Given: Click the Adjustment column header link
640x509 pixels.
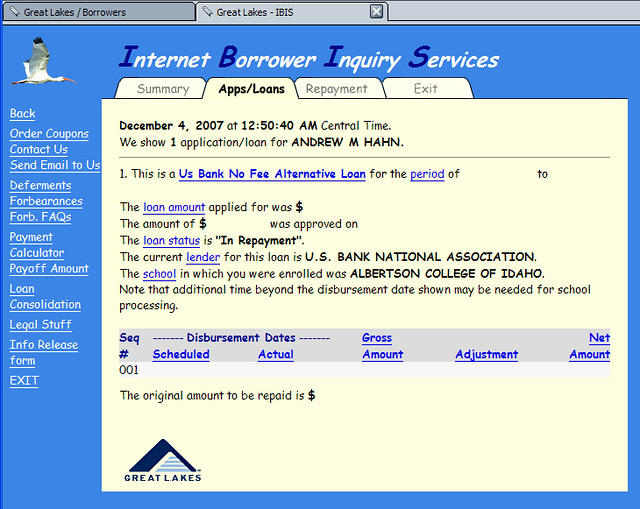Looking at the screenshot, I should click(x=487, y=354).
